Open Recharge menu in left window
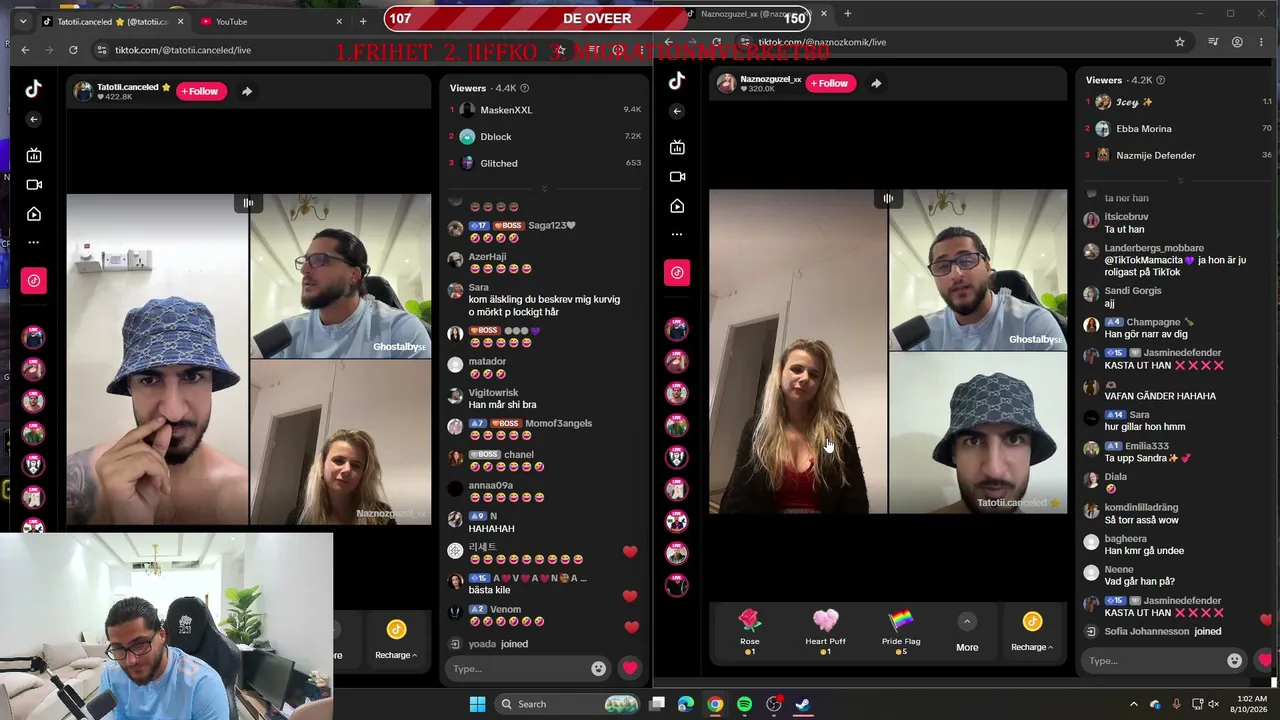 click(x=396, y=639)
